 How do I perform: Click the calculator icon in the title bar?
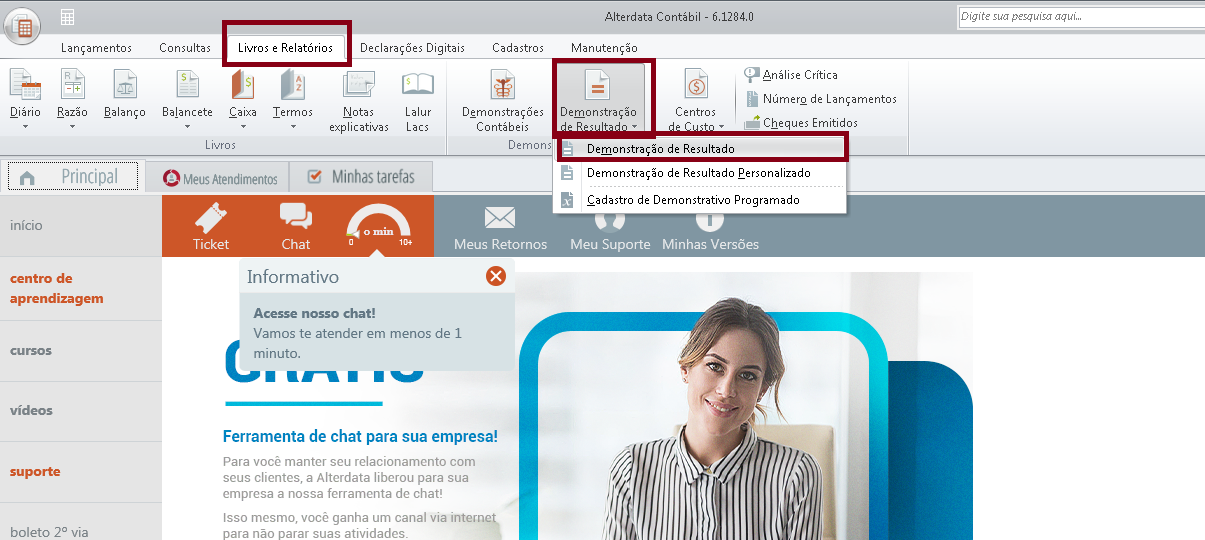click(x=68, y=17)
